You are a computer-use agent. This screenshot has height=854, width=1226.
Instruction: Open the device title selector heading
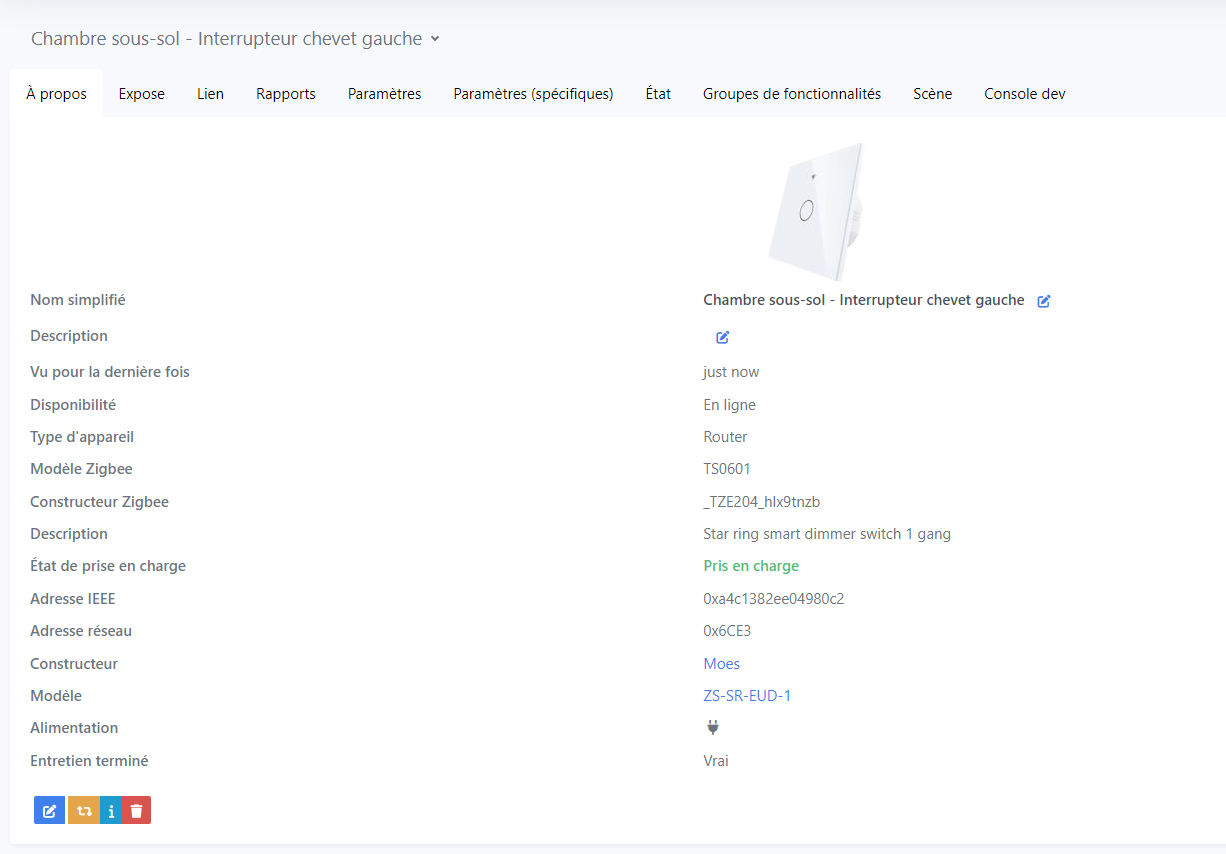pos(226,39)
